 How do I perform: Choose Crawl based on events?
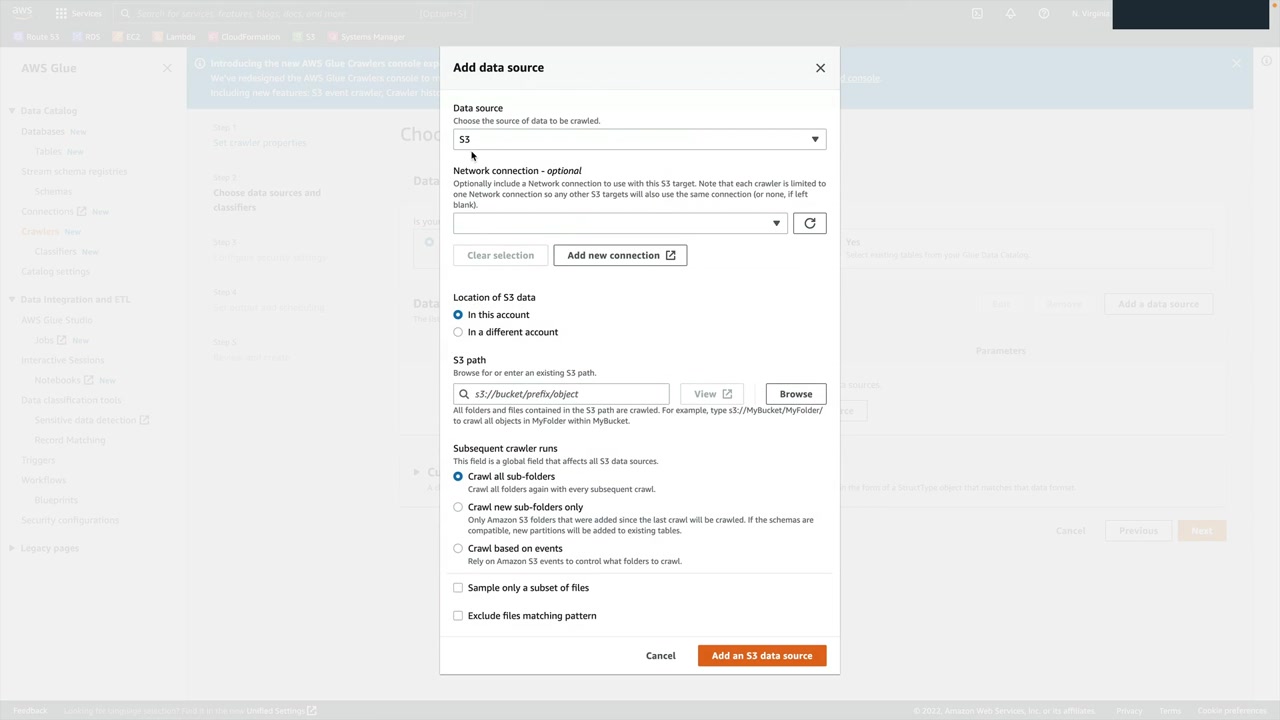(x=458, y=549)
